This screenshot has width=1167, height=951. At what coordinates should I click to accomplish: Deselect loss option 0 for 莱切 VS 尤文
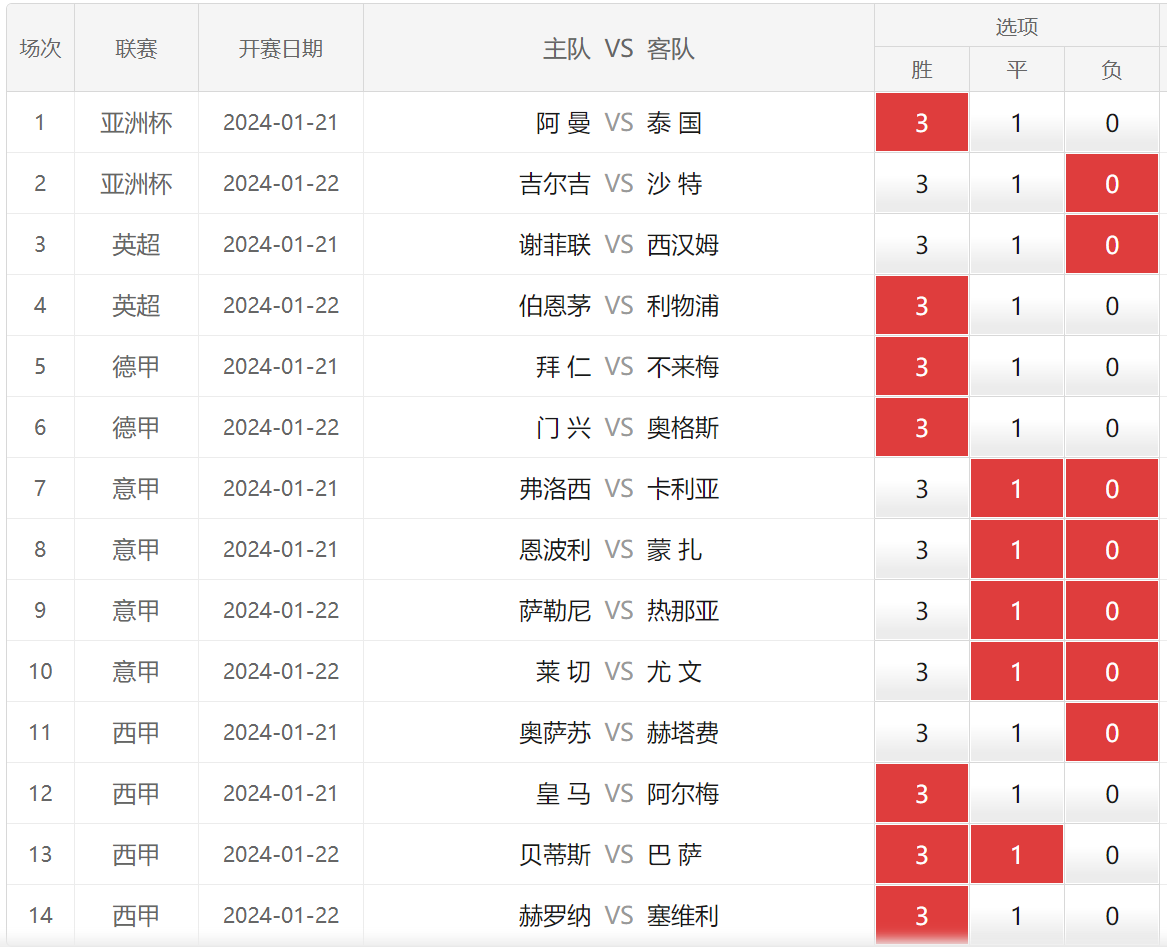coord(1112,671)
